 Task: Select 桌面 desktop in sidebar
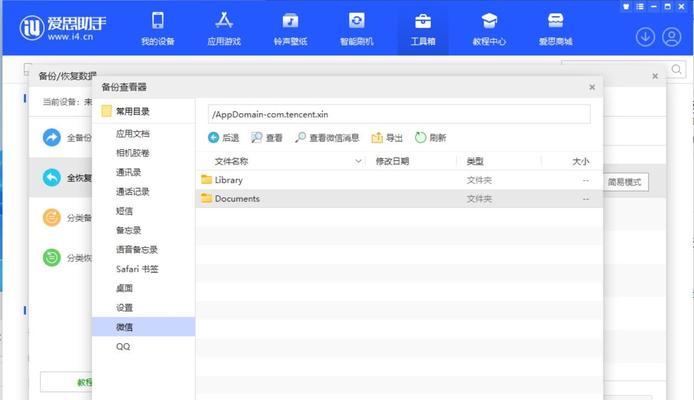(124, 288)
